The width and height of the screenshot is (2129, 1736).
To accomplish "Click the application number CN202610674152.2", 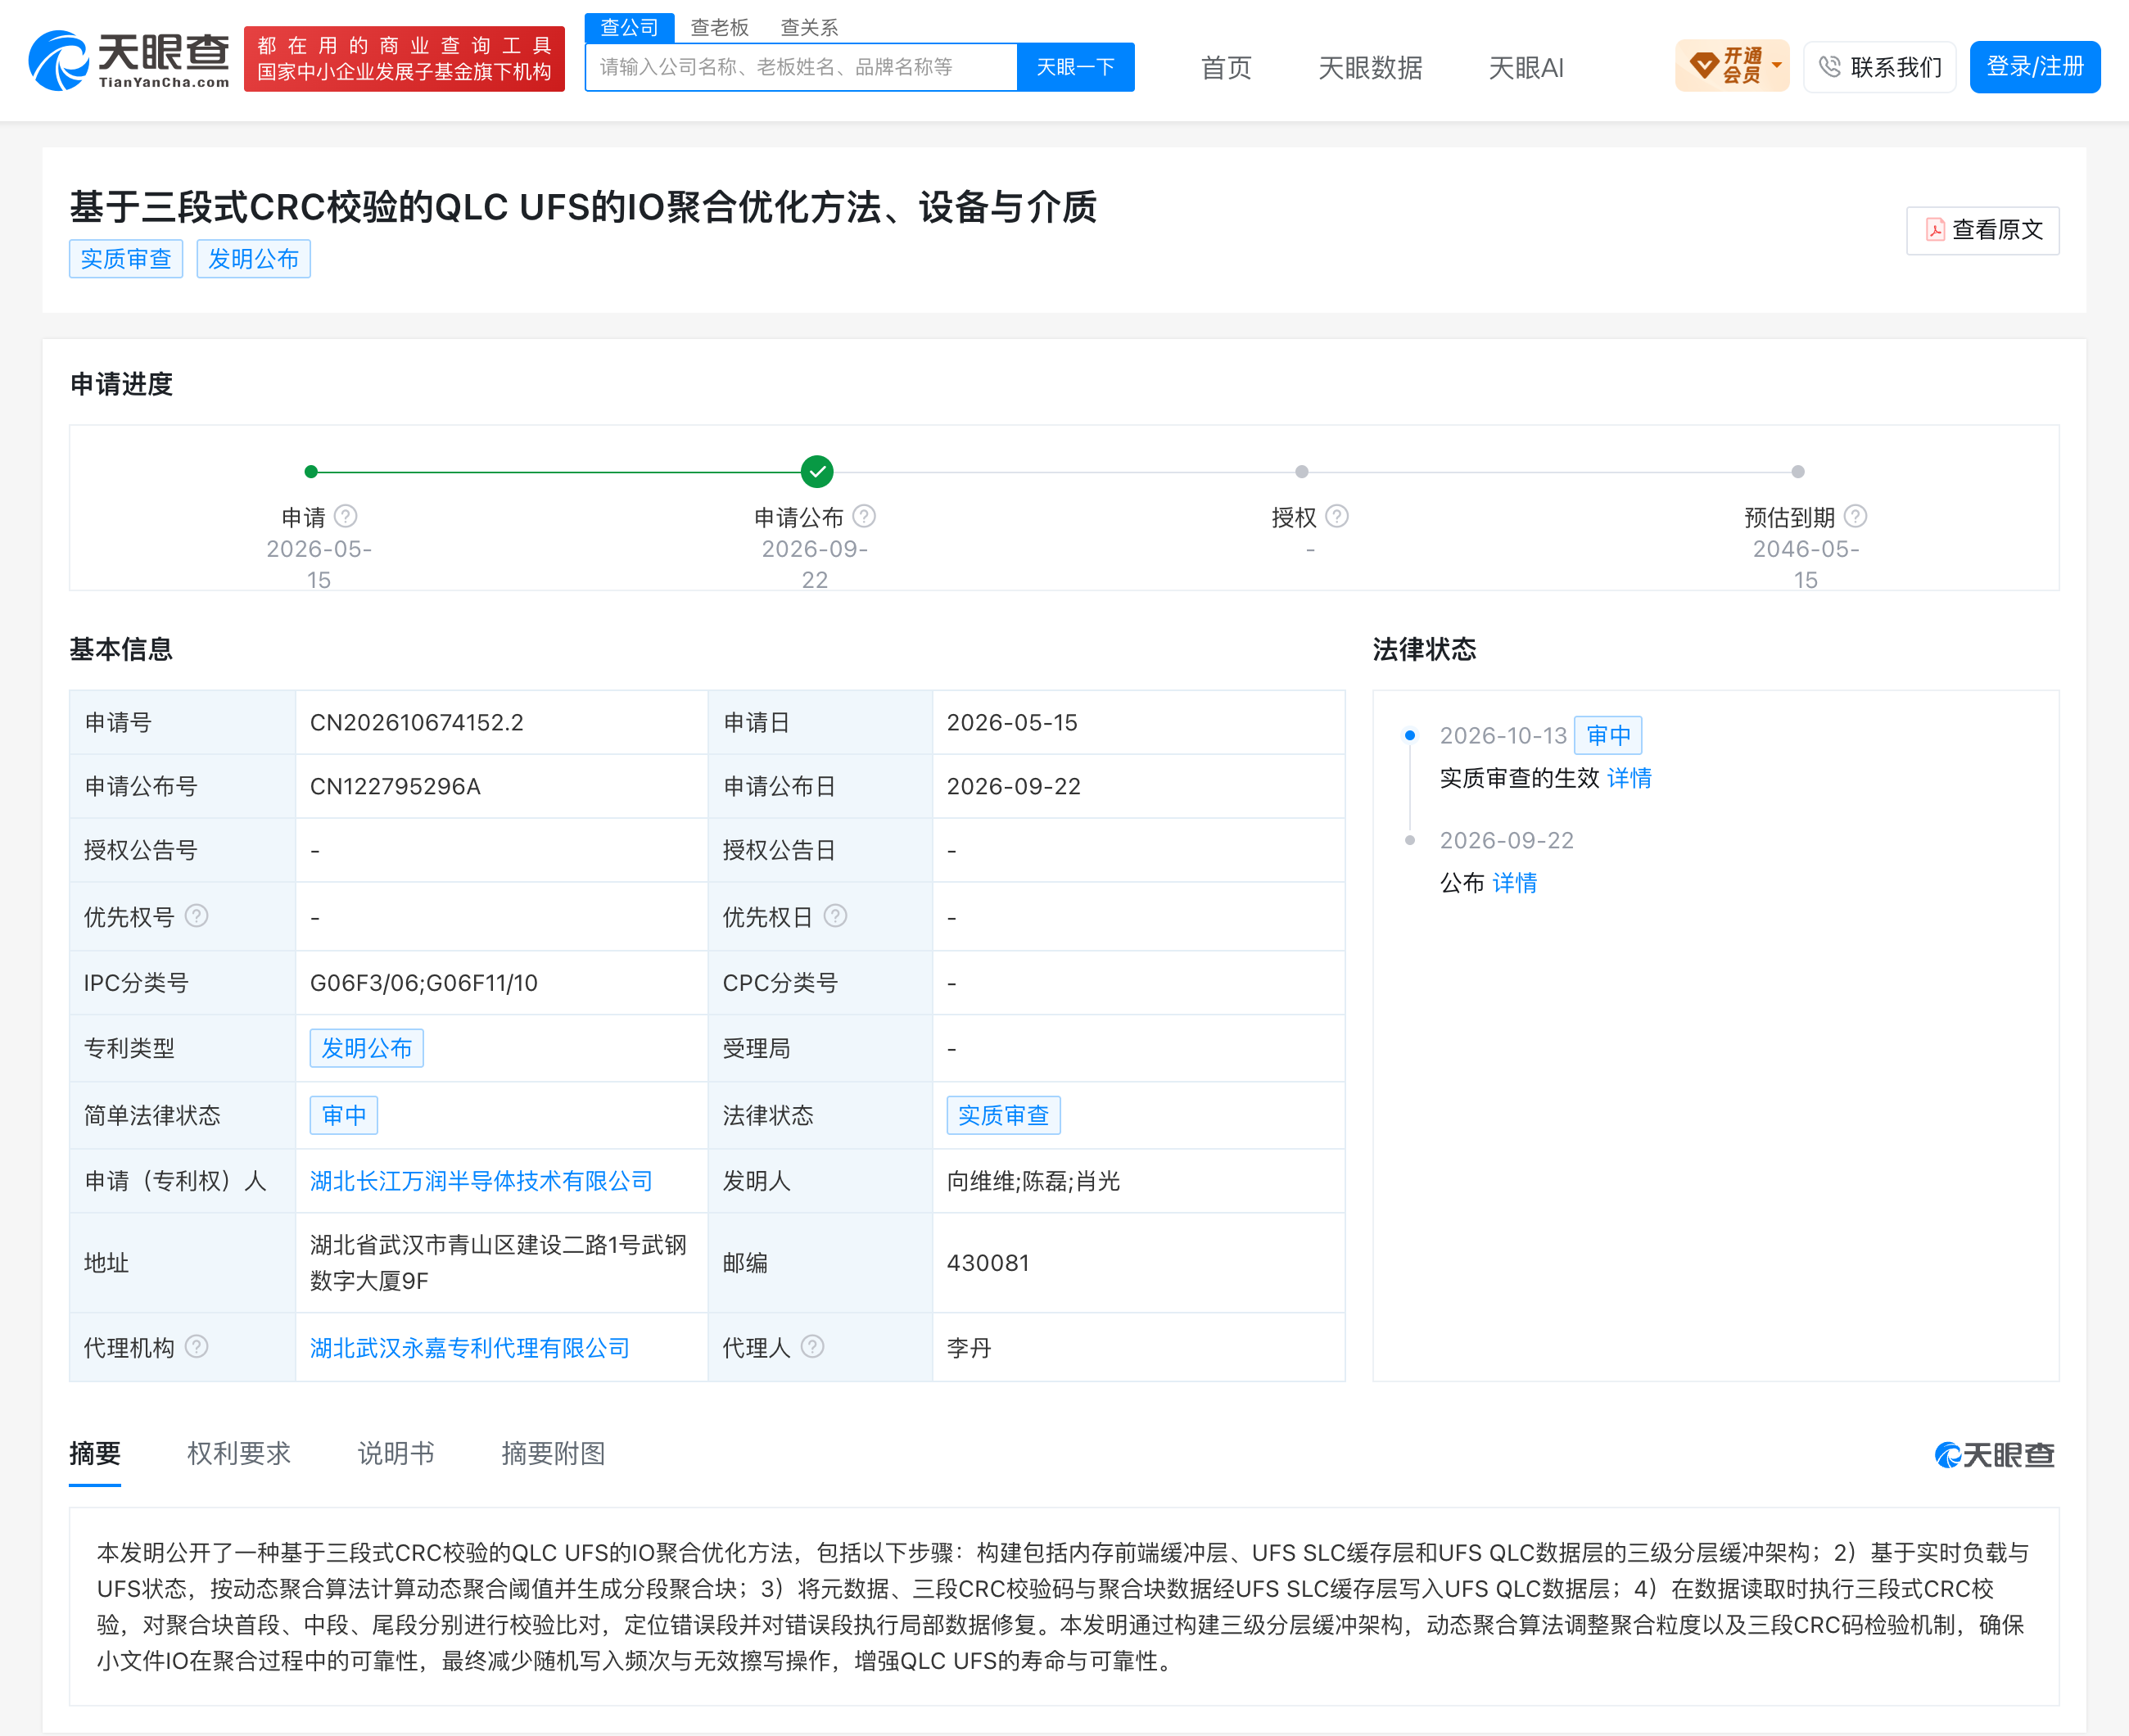I will click(x=417, y=722).
